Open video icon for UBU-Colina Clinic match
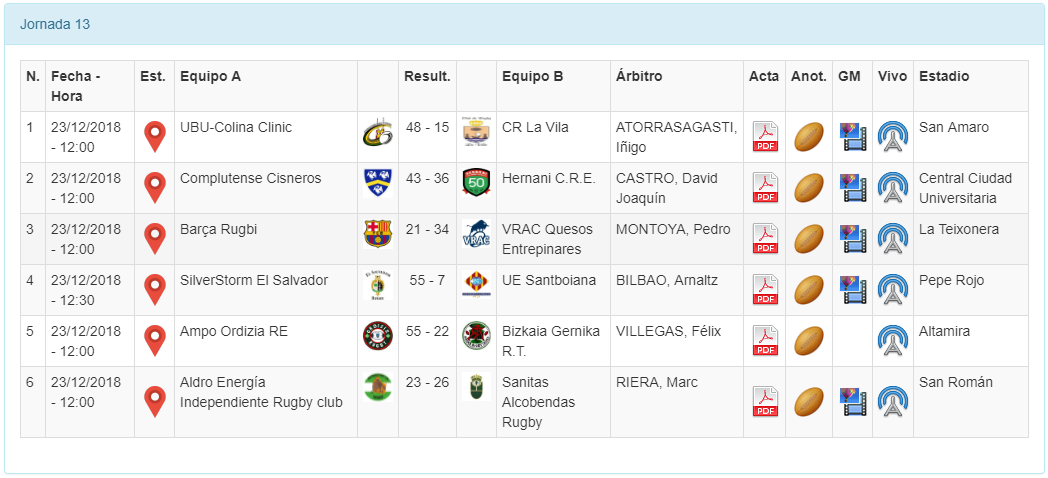 pos(853,136)
